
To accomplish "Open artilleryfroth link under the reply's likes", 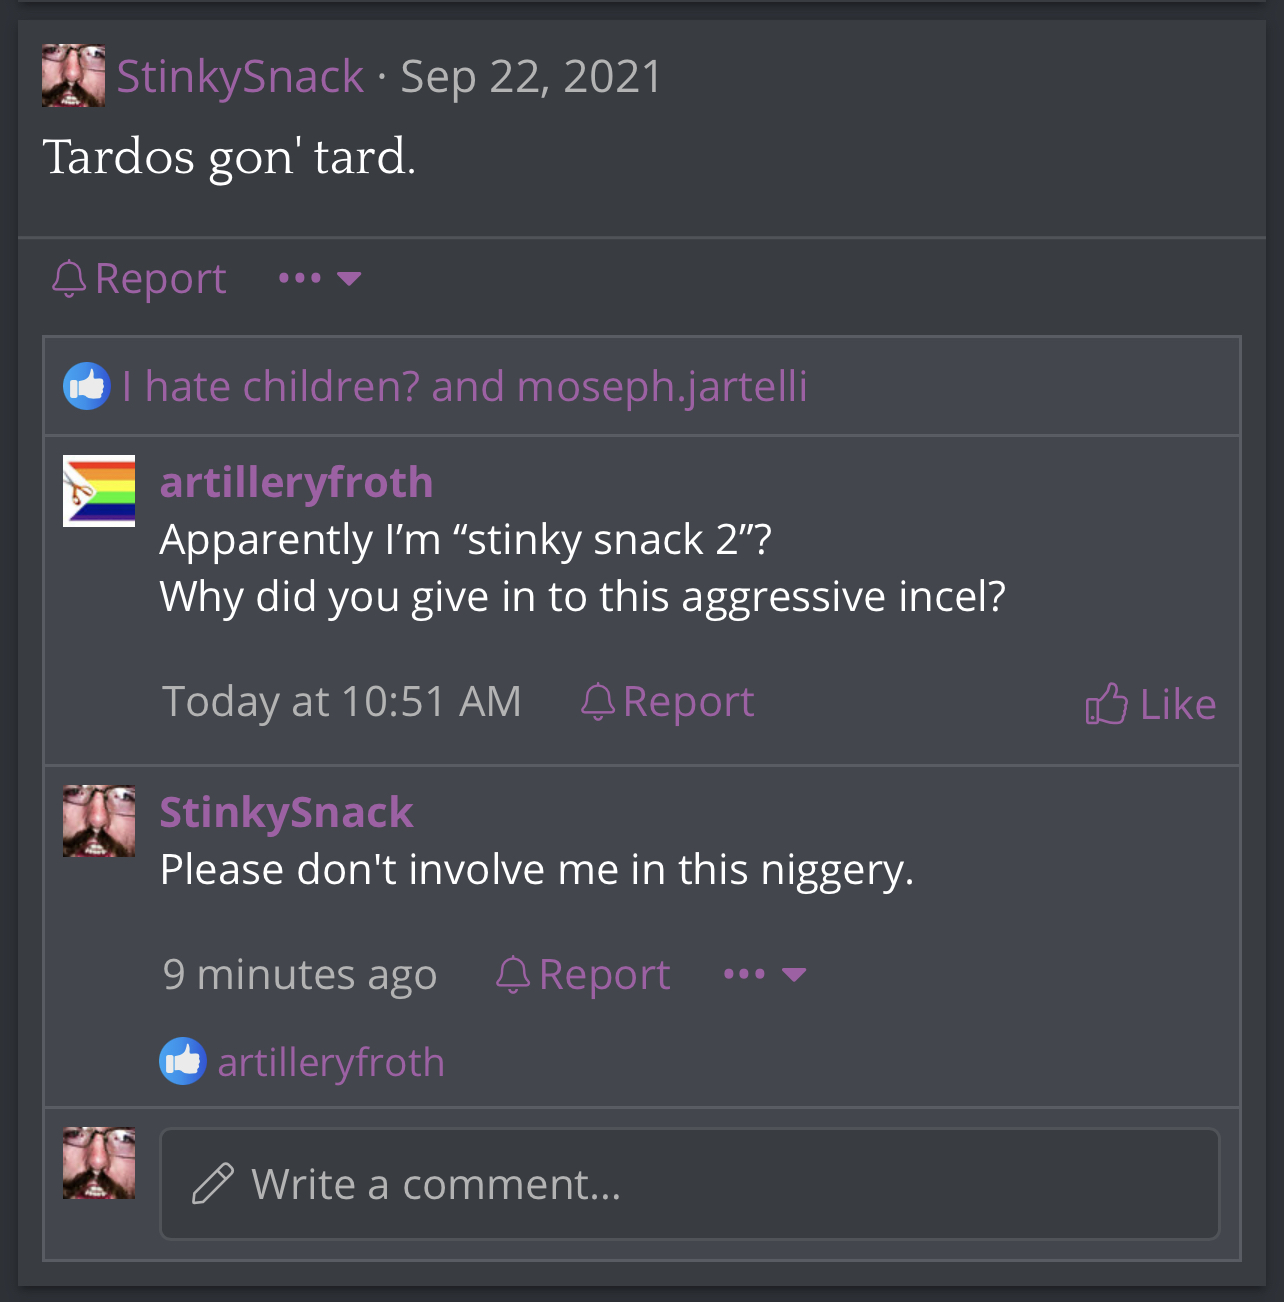I will coord(331,1062).
